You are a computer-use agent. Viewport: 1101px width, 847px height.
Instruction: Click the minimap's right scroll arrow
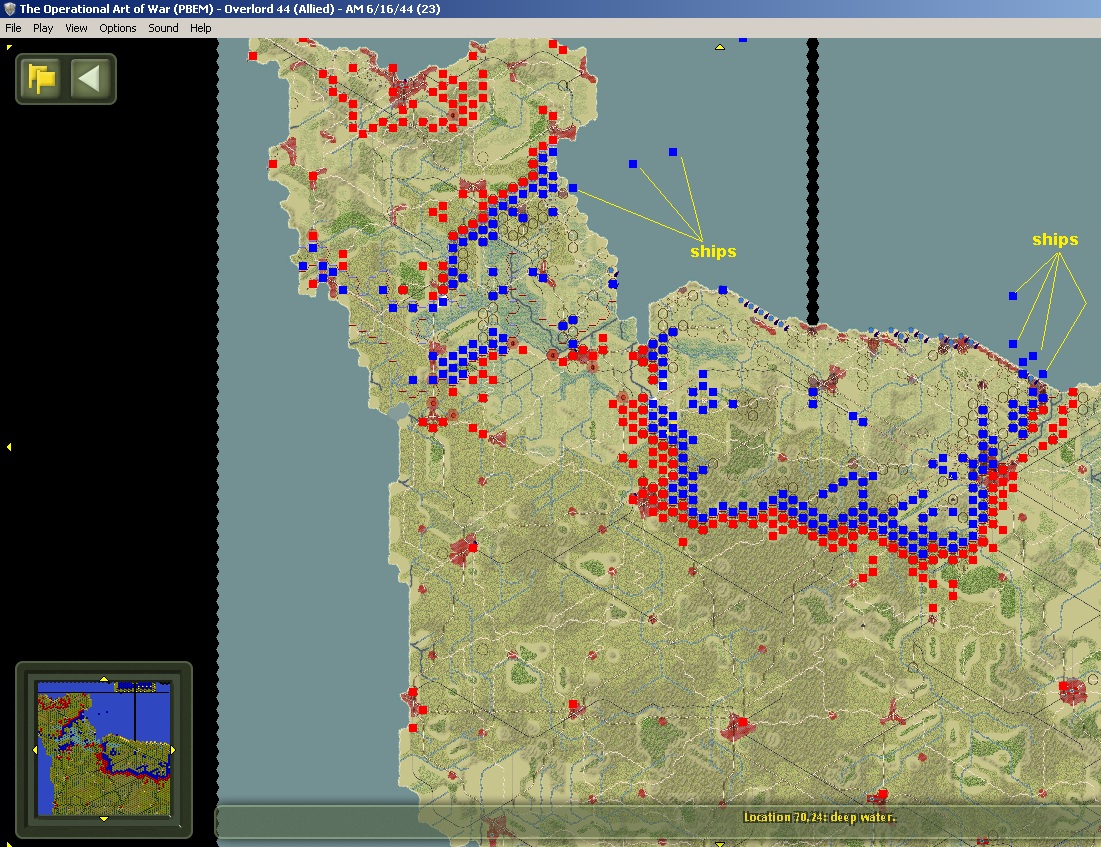173,750
